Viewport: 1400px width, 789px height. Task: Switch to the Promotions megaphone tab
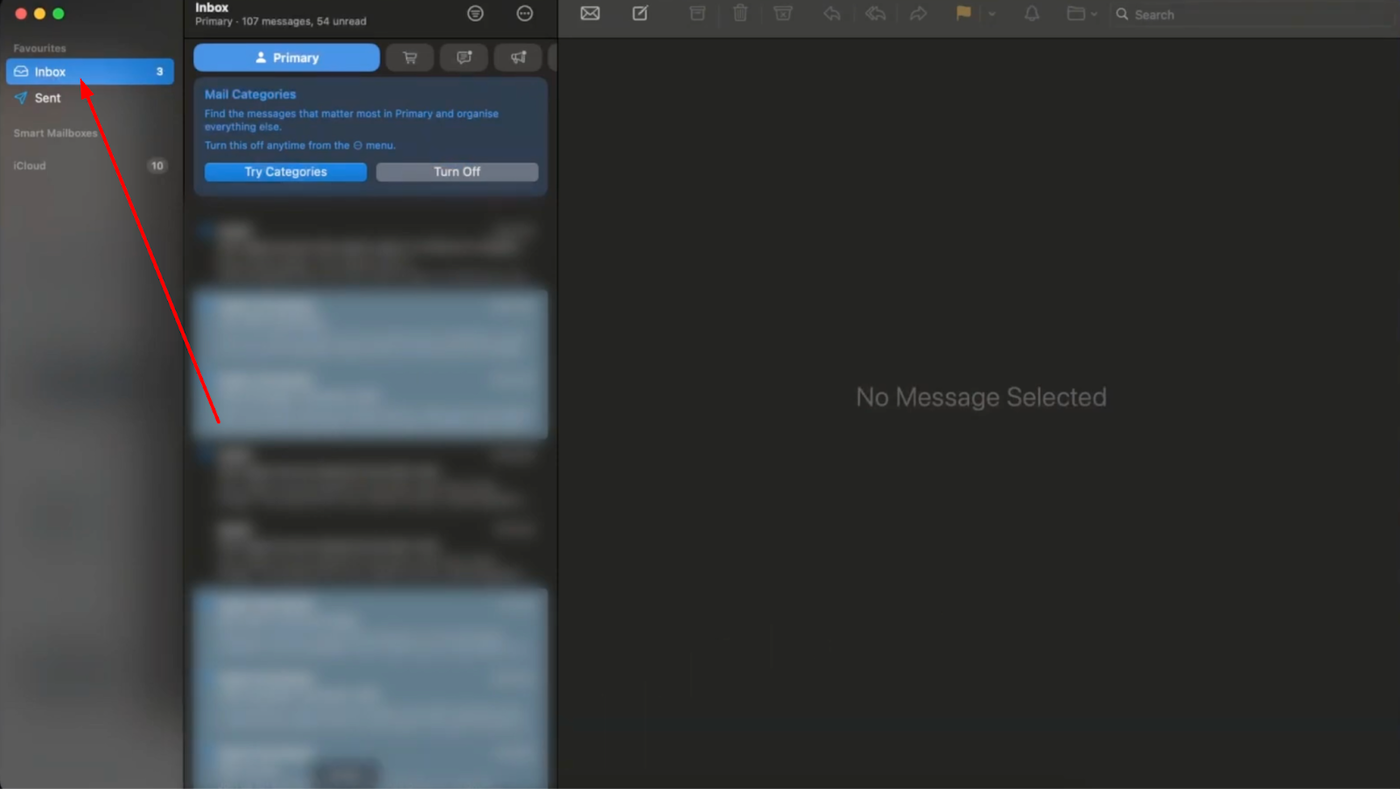(x=518, y=58)
